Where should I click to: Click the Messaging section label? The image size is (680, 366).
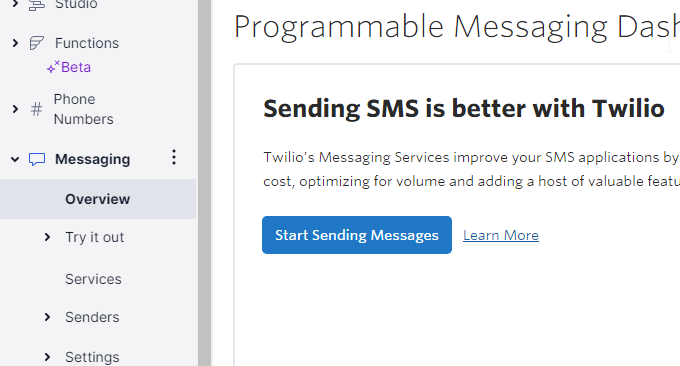coord(92,159)
